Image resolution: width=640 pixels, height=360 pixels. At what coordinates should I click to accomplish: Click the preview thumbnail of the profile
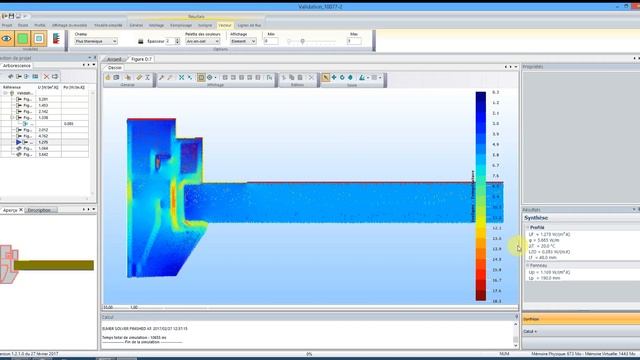point(47,265)
